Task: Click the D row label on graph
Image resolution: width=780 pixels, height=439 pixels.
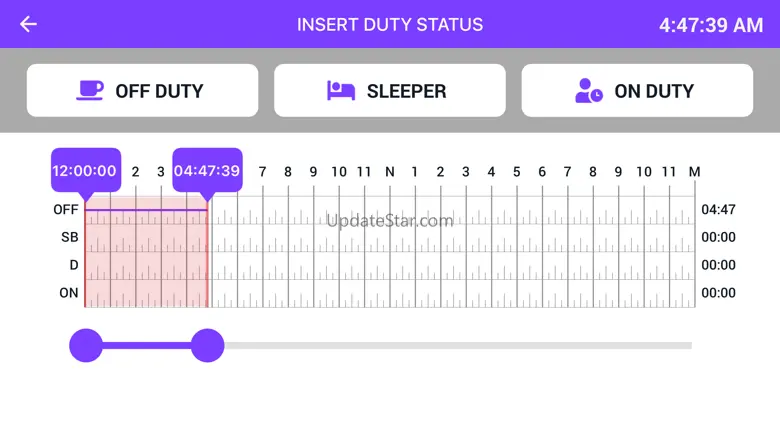Action: coord(73,265)
